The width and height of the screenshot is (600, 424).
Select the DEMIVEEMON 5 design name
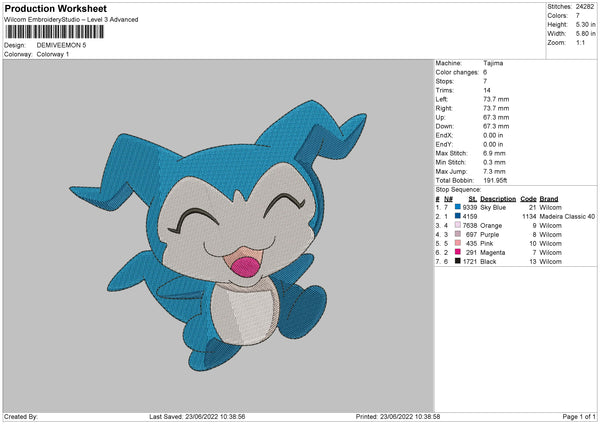[62, 45]
